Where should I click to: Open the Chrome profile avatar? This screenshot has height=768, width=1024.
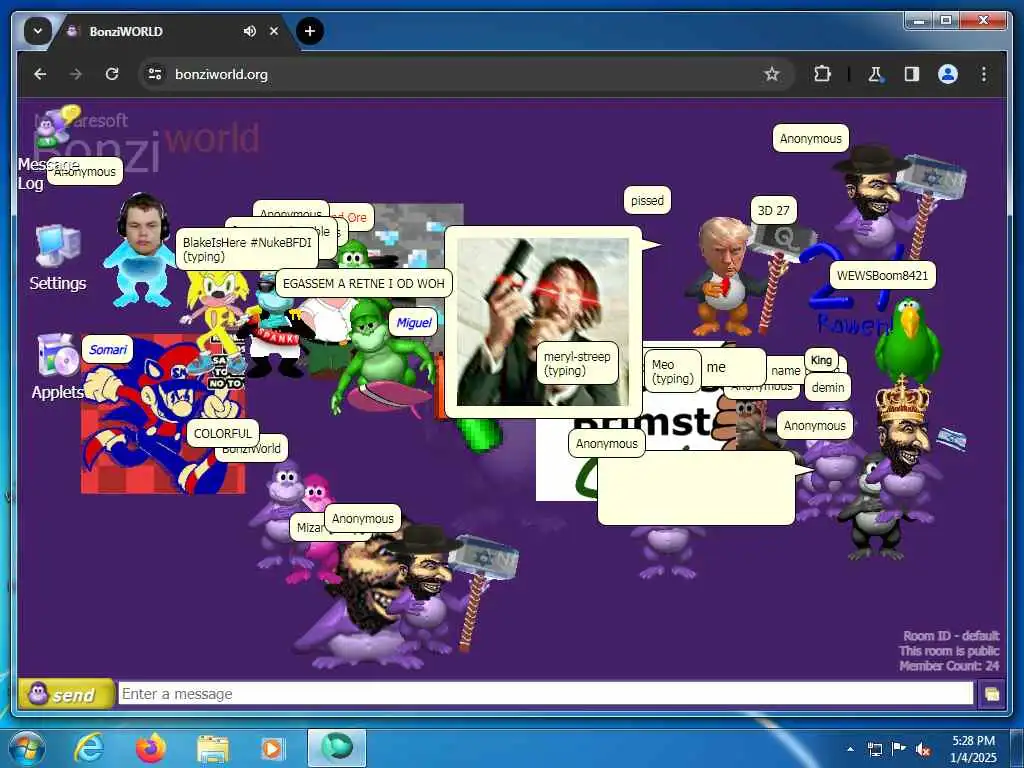(x=948, y=74)
